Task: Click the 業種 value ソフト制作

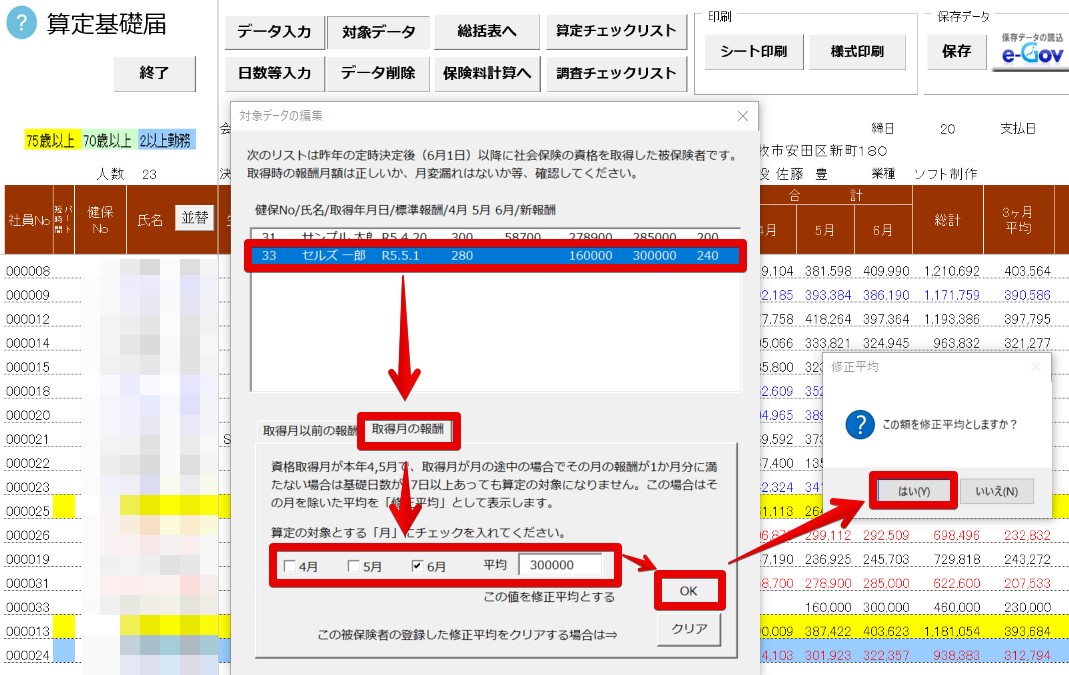Action: [x=945, y=174]
